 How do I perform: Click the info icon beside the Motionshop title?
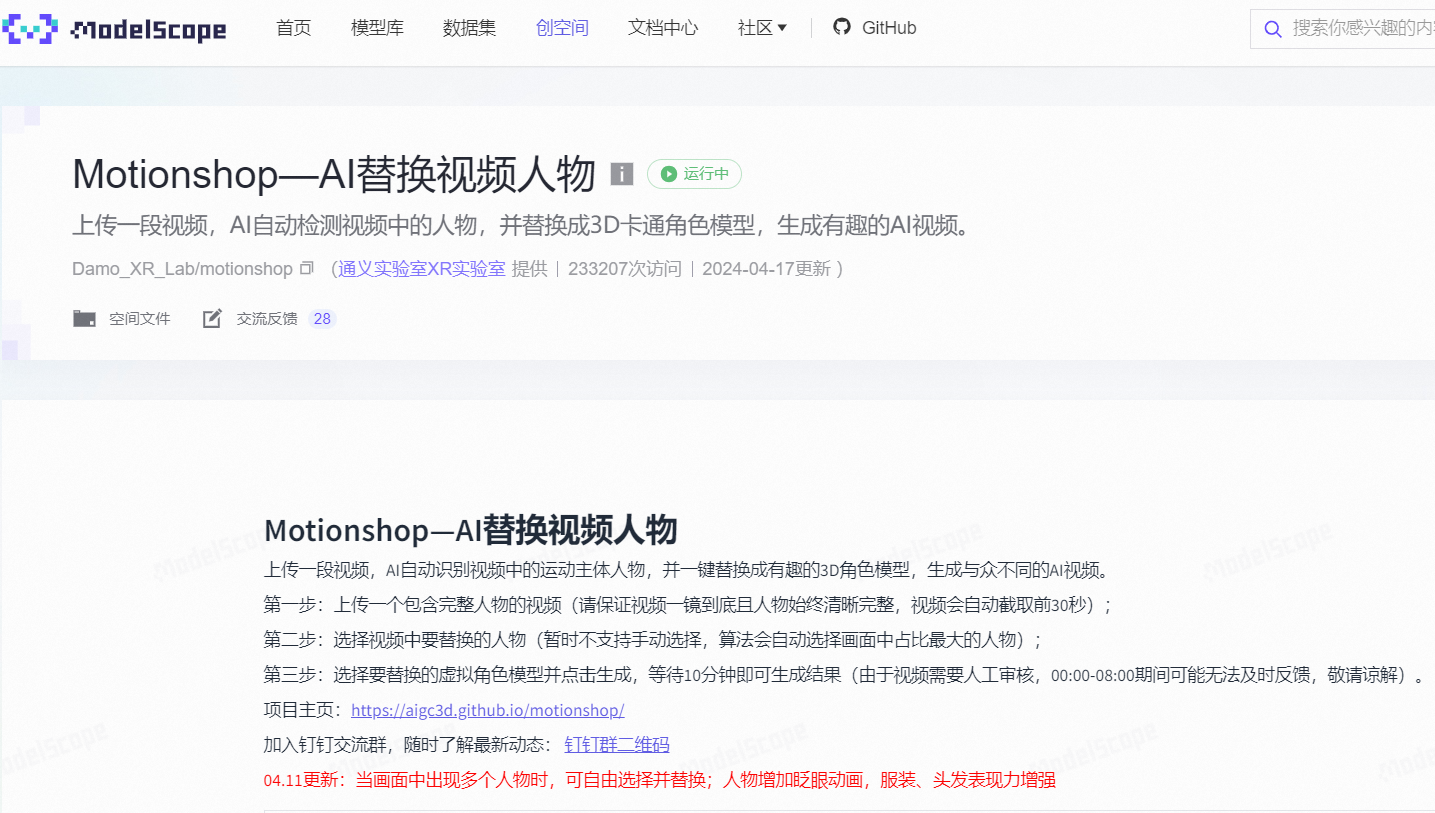click(622, 174)
